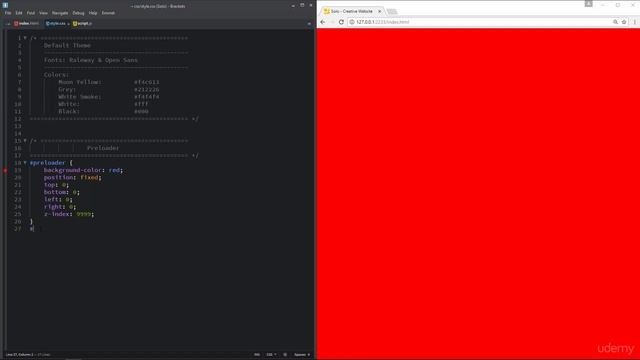Click the status icon between the language mode and Spaces controls
640x360 pixels.
click(285, 355)
